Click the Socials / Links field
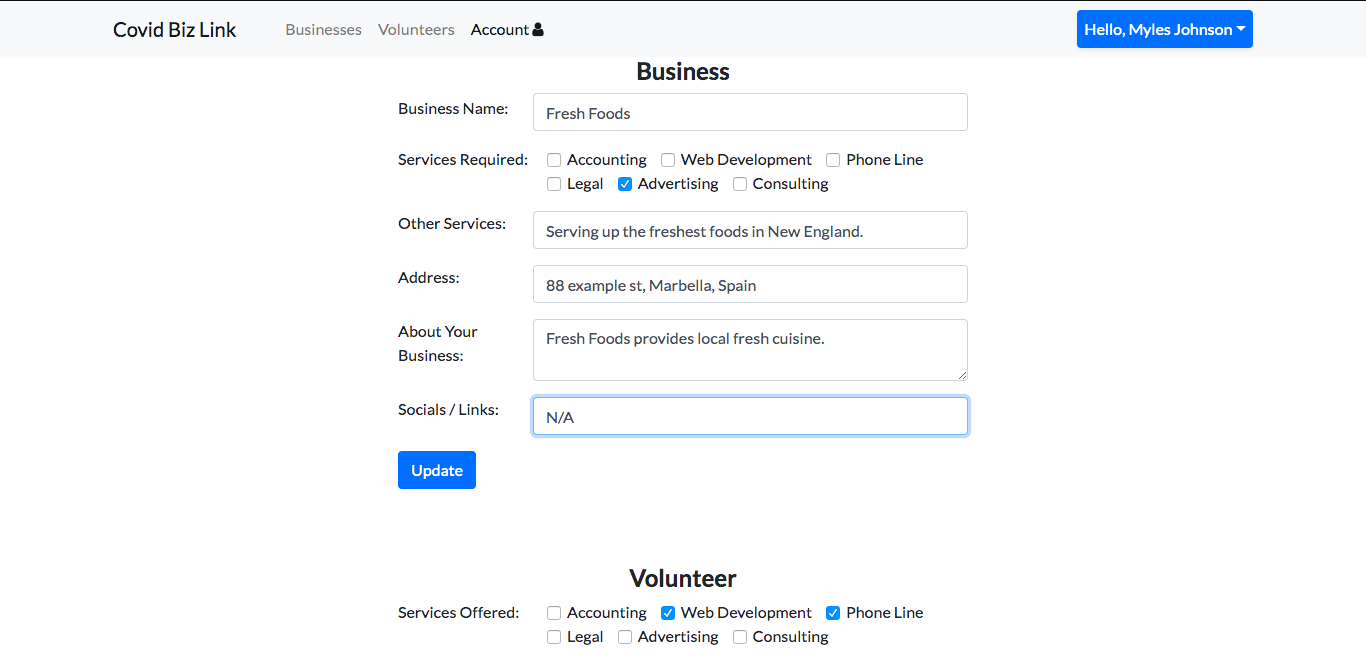 coord(750,416)
